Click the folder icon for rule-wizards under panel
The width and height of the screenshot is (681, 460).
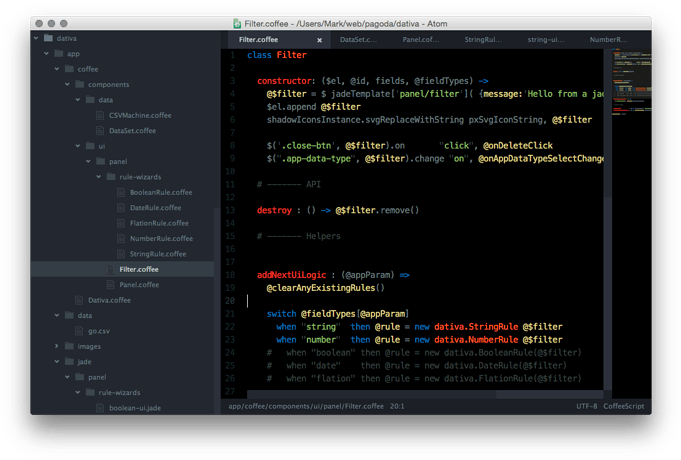(x=111, y=177)
